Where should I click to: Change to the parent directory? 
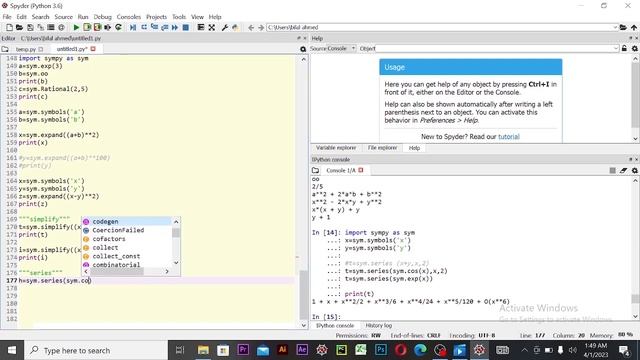634,27
